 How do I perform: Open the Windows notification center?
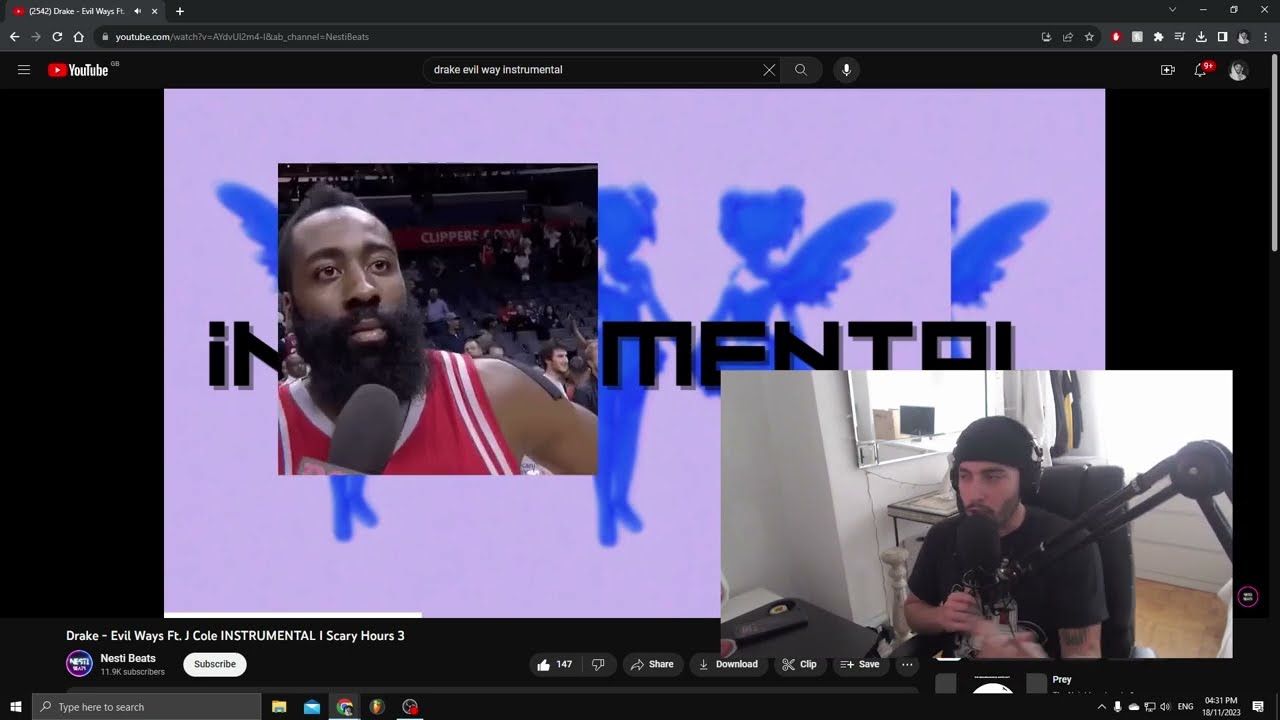[x=1258, y=707]
